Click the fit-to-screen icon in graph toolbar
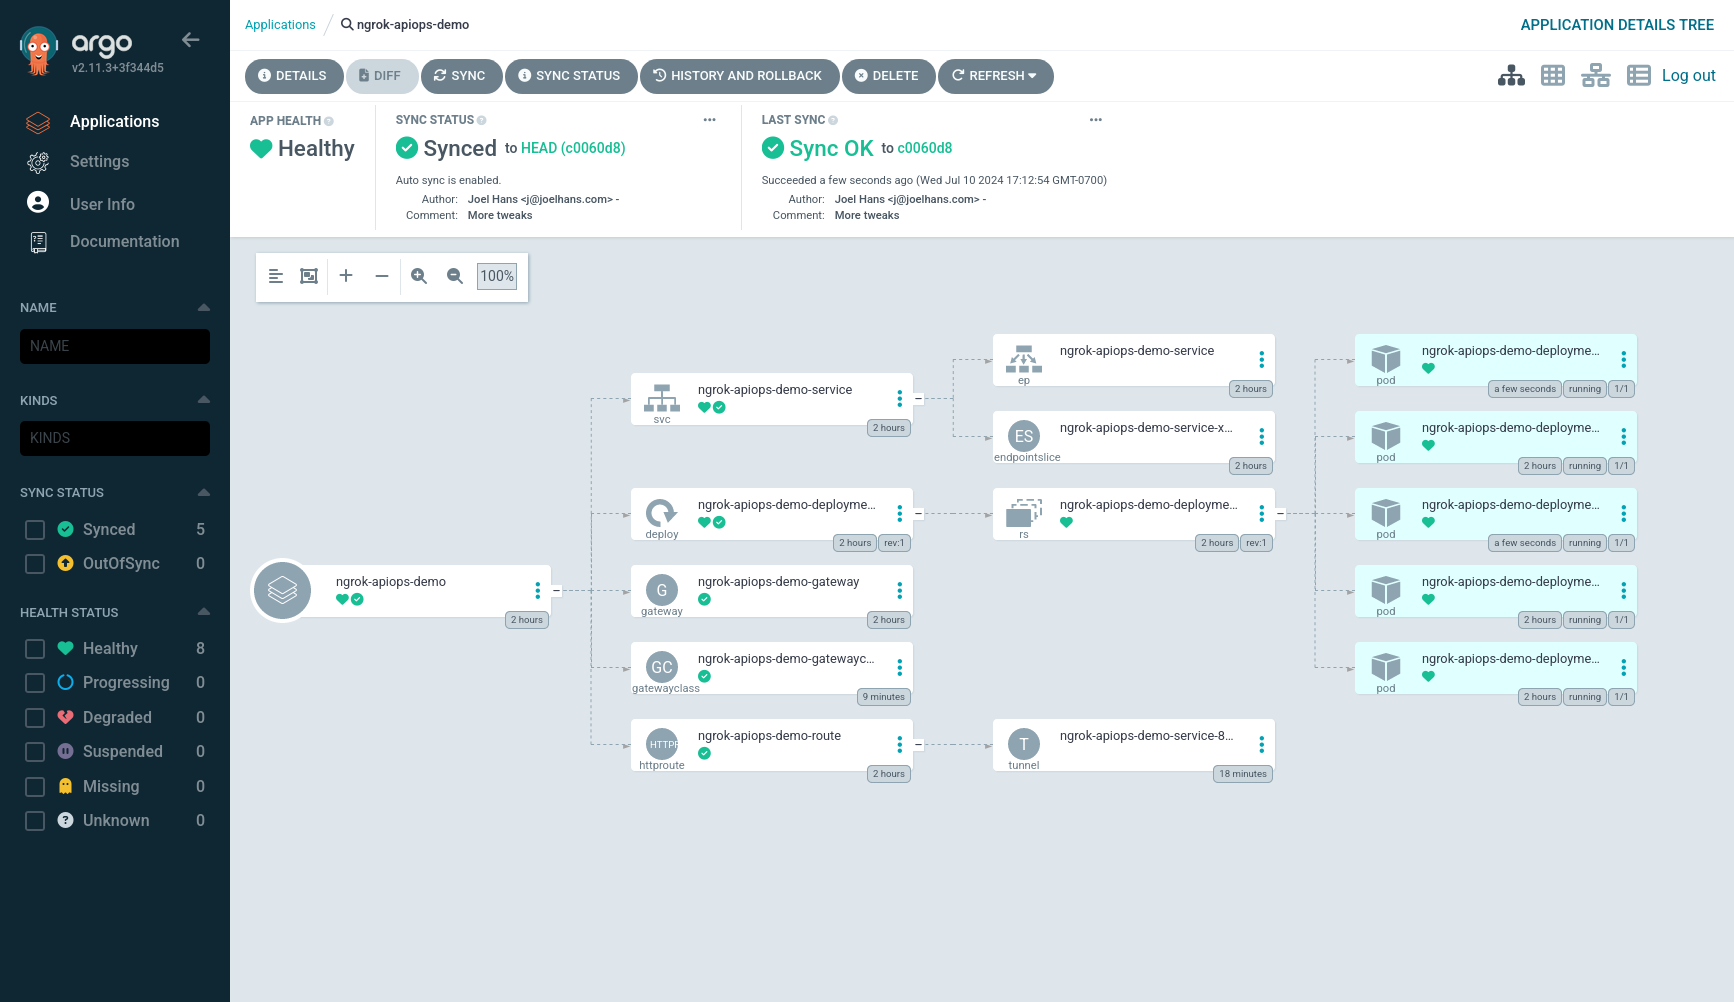Screen dimensions: 1734x1002 [x=308, y=275]
